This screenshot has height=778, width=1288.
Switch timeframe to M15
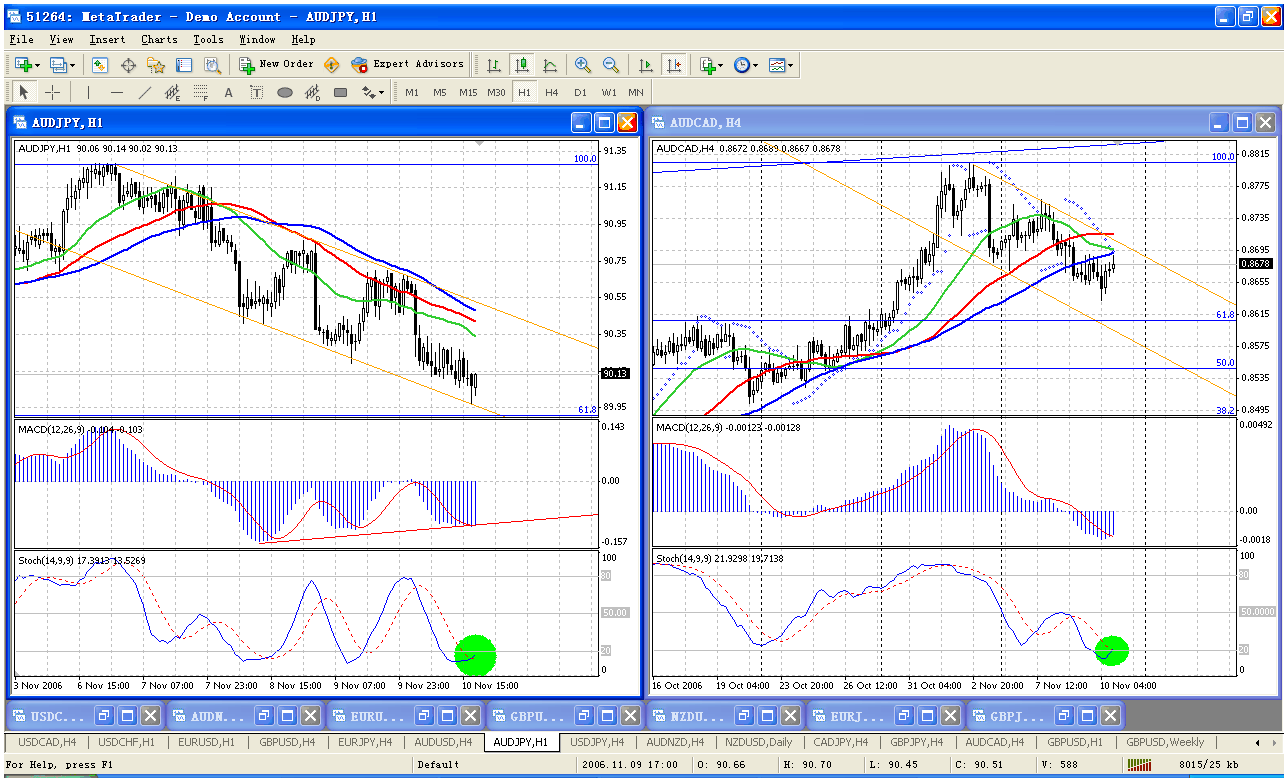pos(468,93)
